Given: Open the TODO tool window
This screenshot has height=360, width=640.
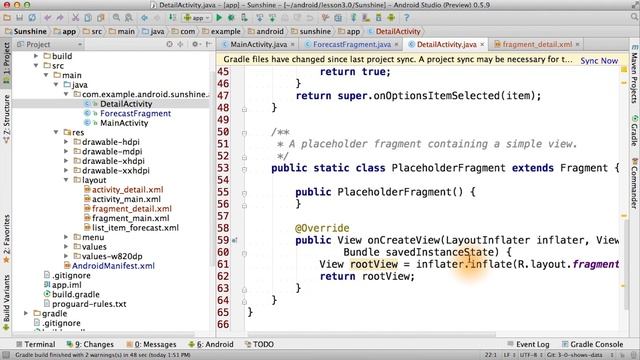Looking at the screenshot, I should pos(259,344).
